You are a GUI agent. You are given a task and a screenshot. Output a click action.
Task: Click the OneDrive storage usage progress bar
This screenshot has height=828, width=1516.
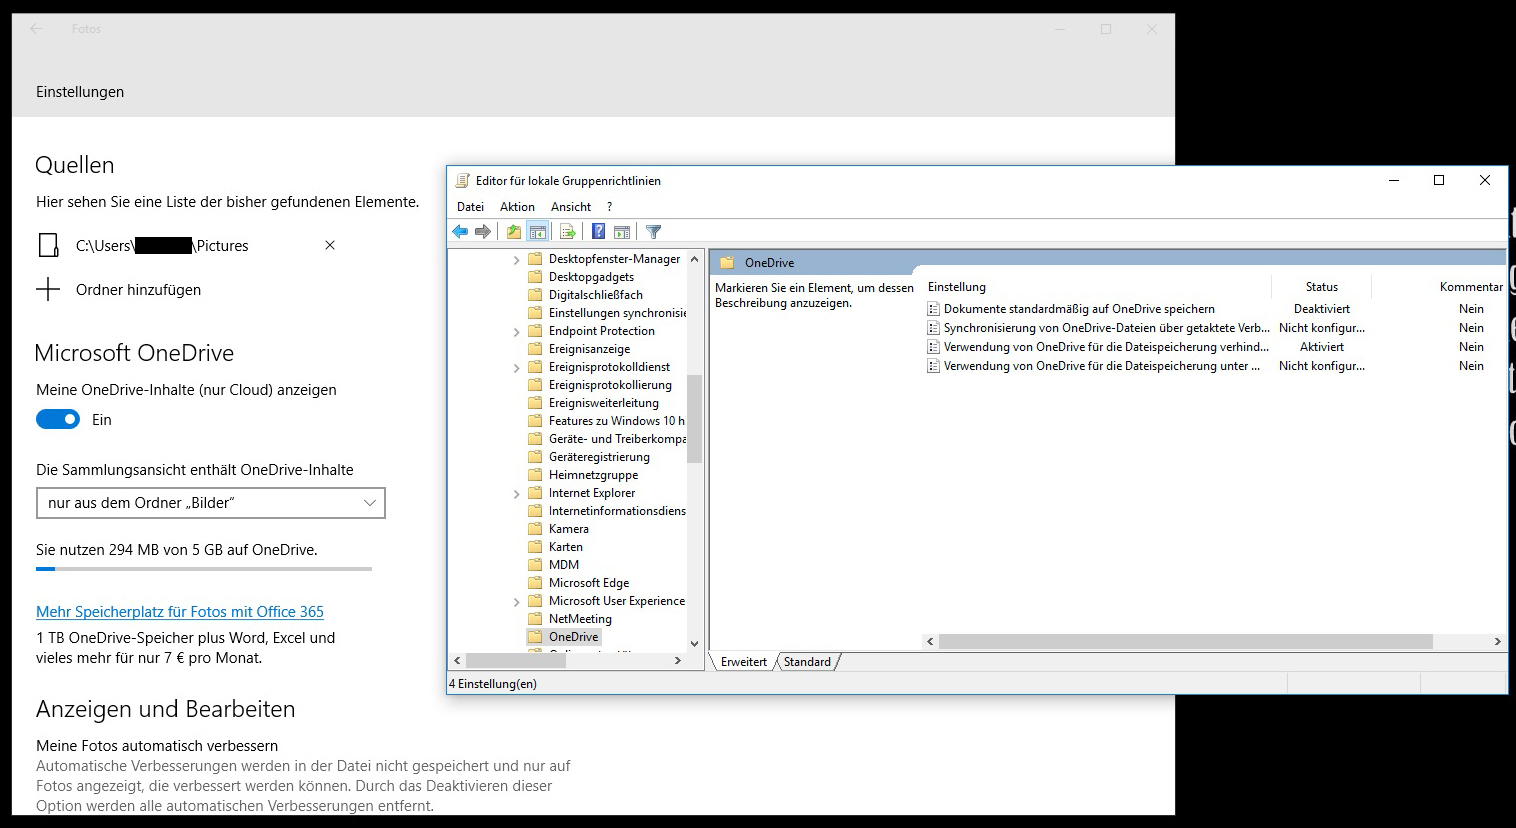(204, 569)
